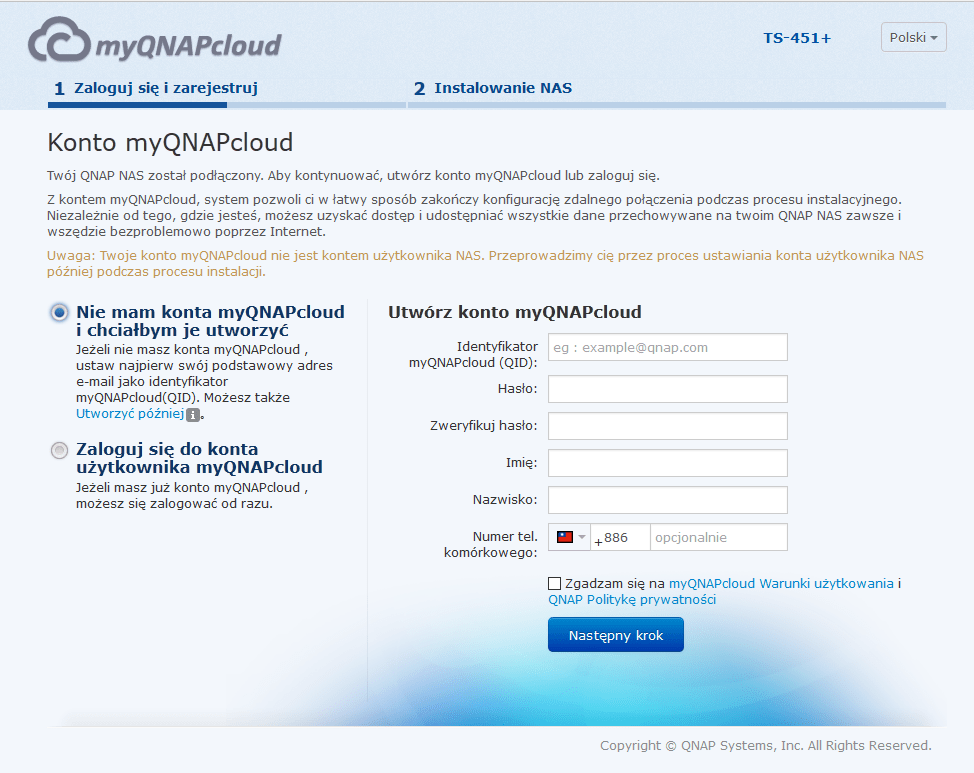974x773 pixels.
Task: Open 'QNAP Politykę prywatności' link
Action: click(632, 600)
